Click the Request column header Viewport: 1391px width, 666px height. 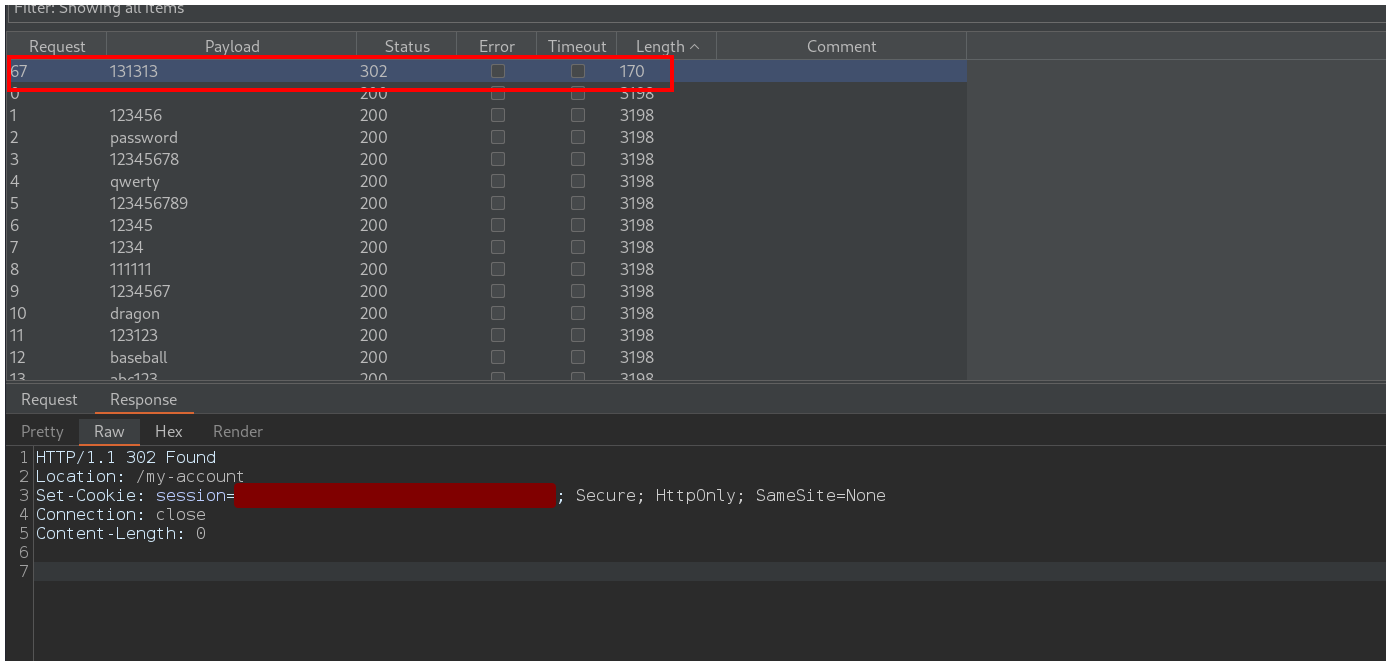tap(57, 46)
